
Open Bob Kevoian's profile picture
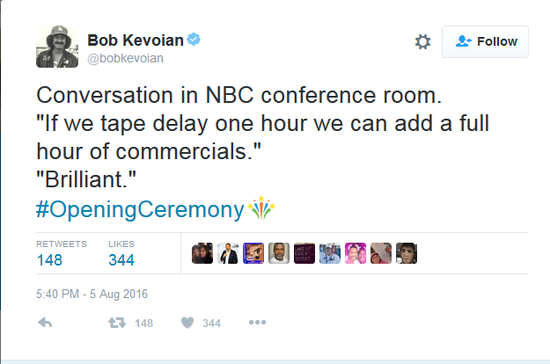57,46
